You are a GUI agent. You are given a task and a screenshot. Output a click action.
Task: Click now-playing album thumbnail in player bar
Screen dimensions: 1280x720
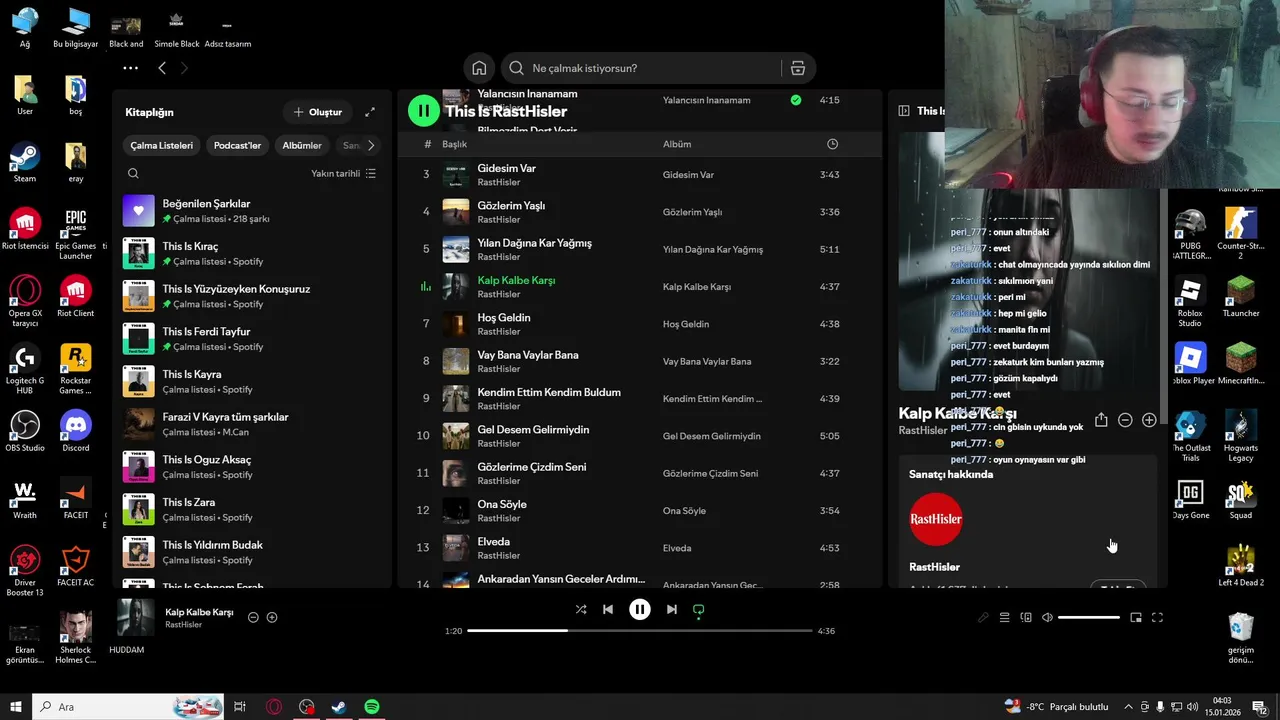click(x=136, y=618)
